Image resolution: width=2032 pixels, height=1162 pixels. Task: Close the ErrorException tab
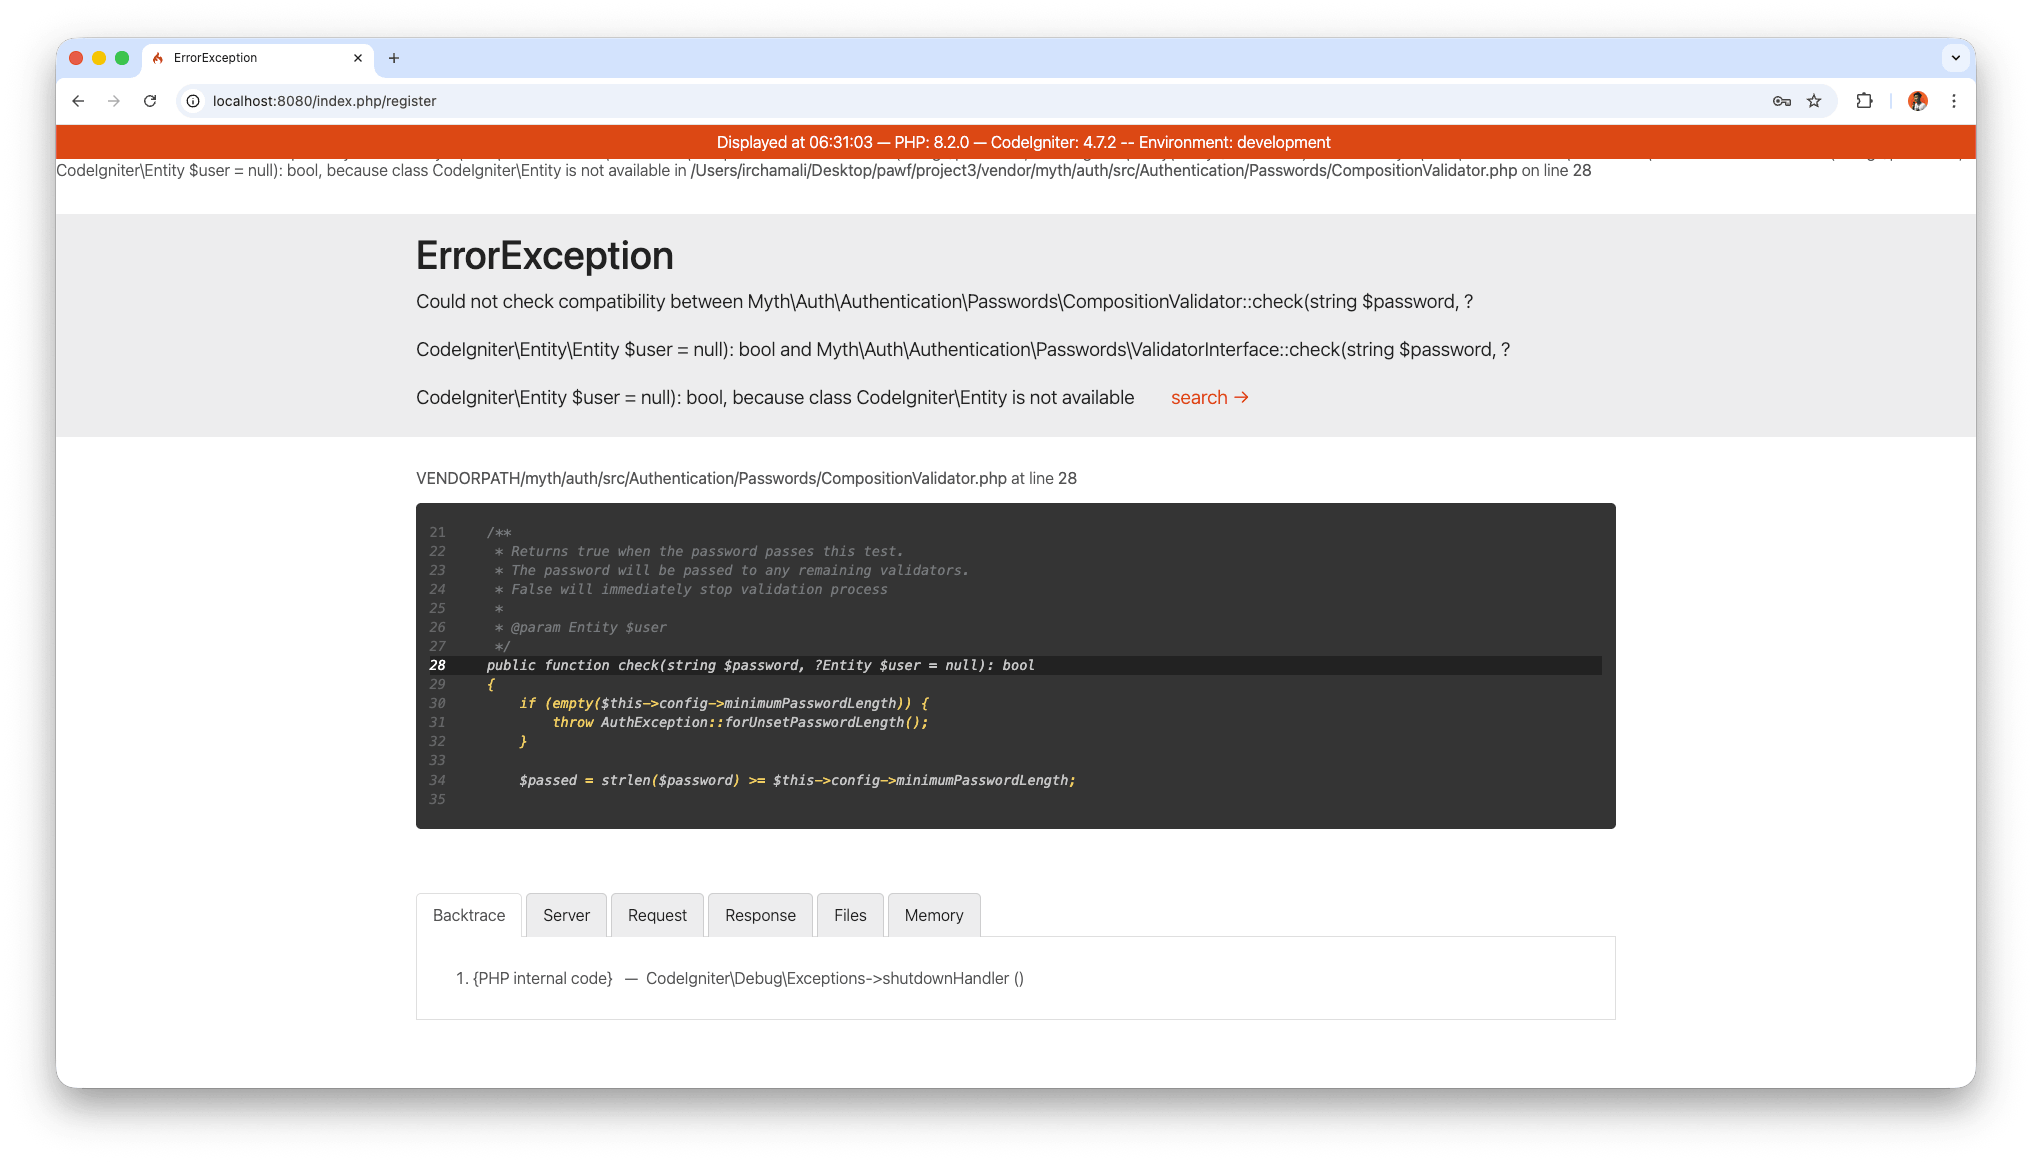click(x=358, y=58)
